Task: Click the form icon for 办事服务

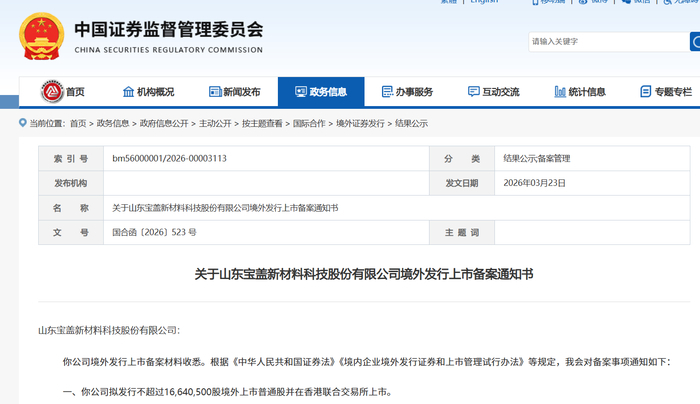Action: [386, 92]
